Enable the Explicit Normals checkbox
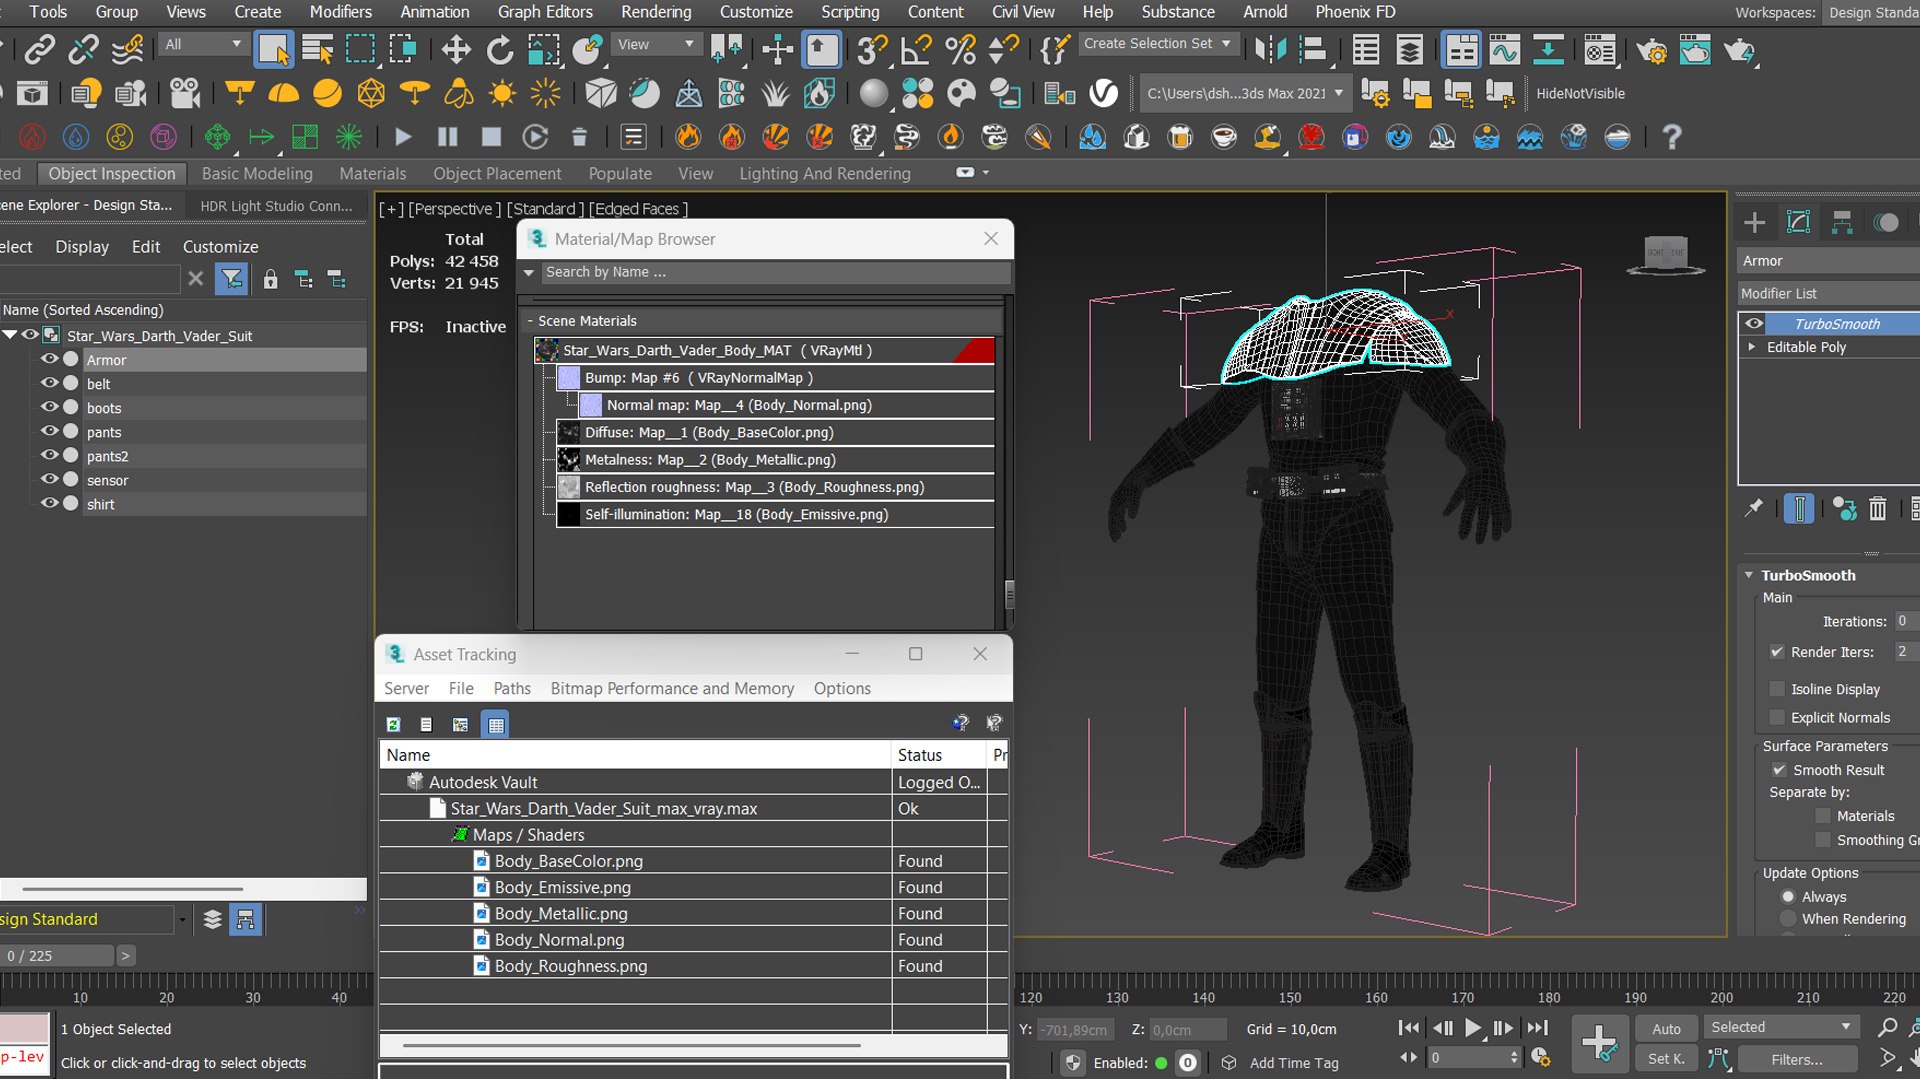1920x1080 pixels. click(x=1777, y=717)
